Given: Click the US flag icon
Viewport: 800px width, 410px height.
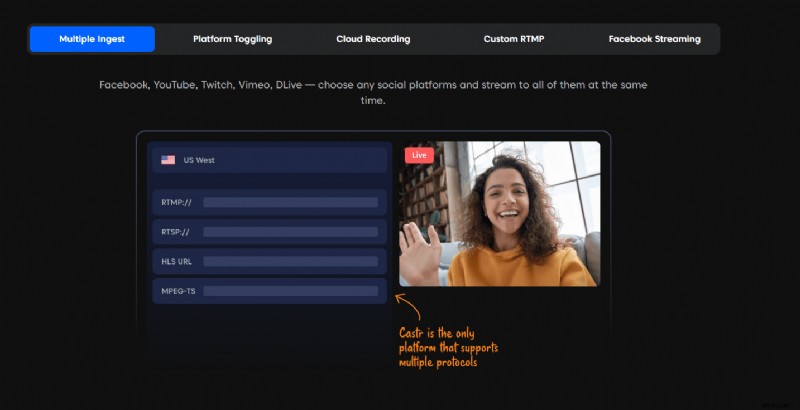Looking at the screenshot, I should 168,160.
